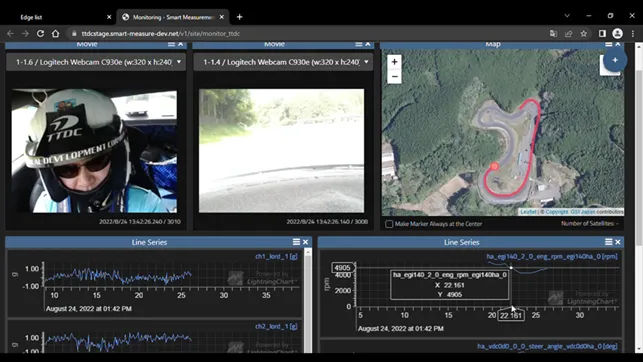Zoom in on the map
The height and width of the screenshot is (362, 643).
coord(394,62)
